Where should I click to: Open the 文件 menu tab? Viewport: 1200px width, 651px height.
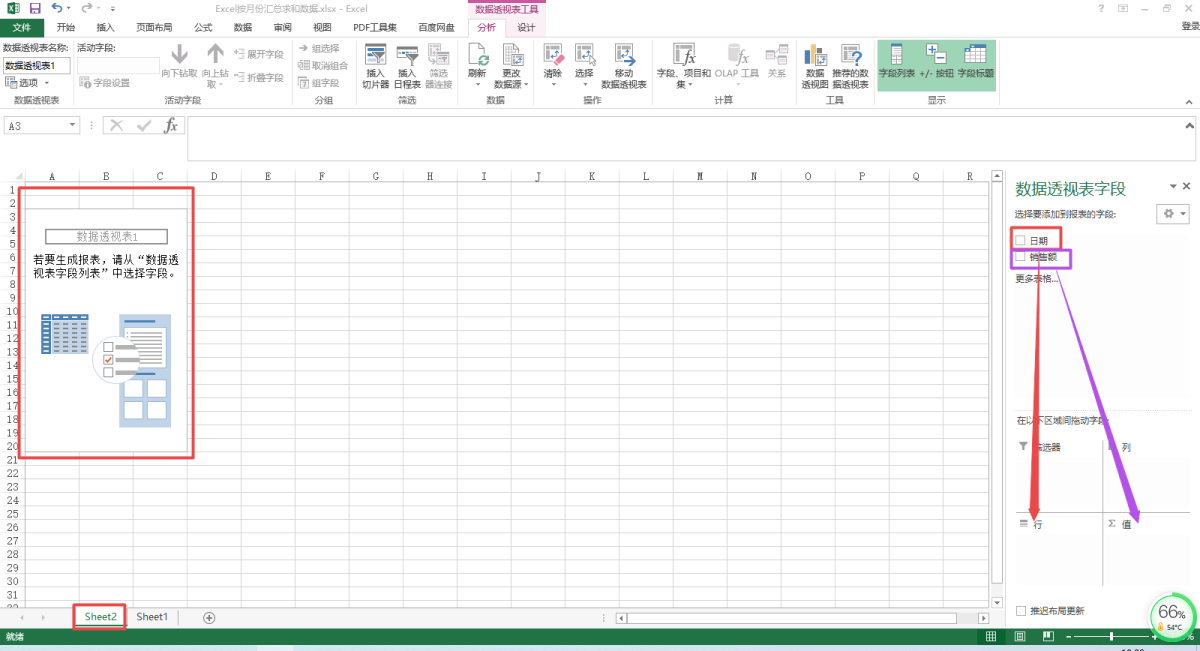[22, 28]
